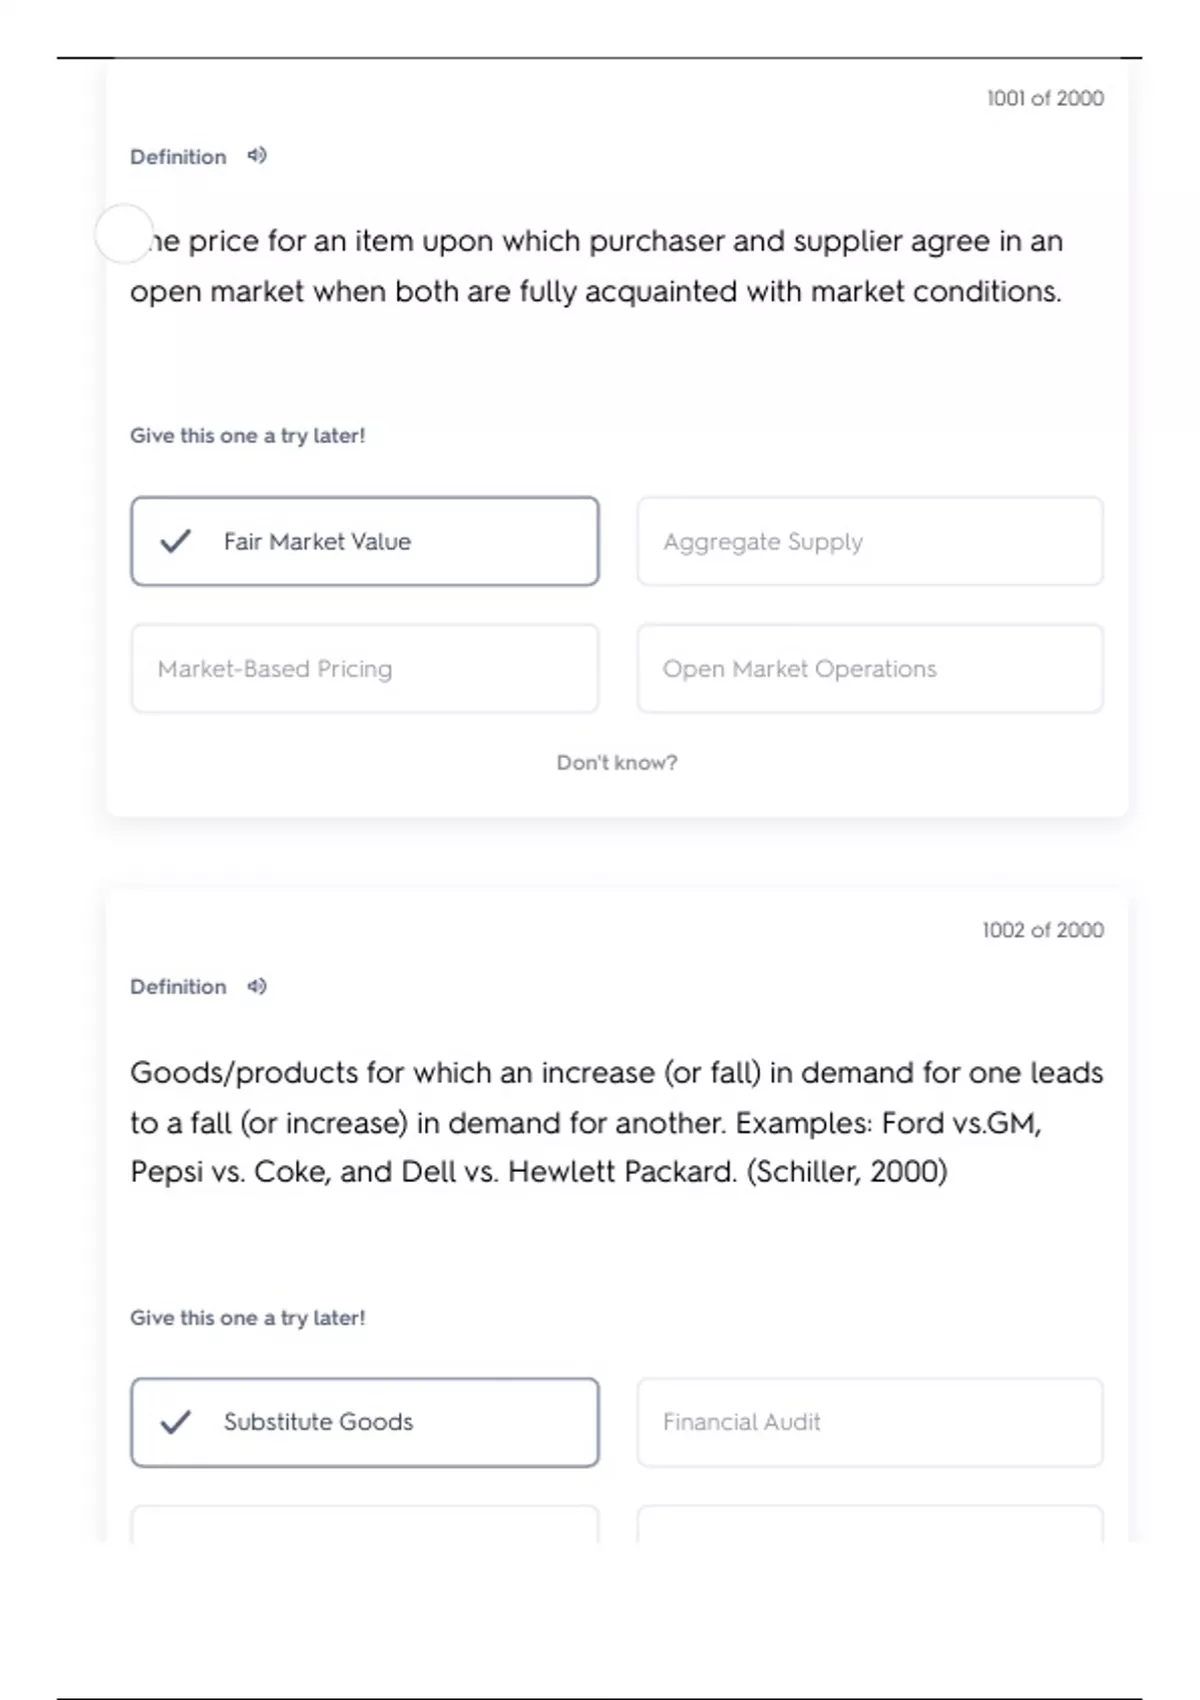Click the Definition label on card 1001
This screenshot has width=1200, height=1700.
pyautogui.click(x=178, y=157)
